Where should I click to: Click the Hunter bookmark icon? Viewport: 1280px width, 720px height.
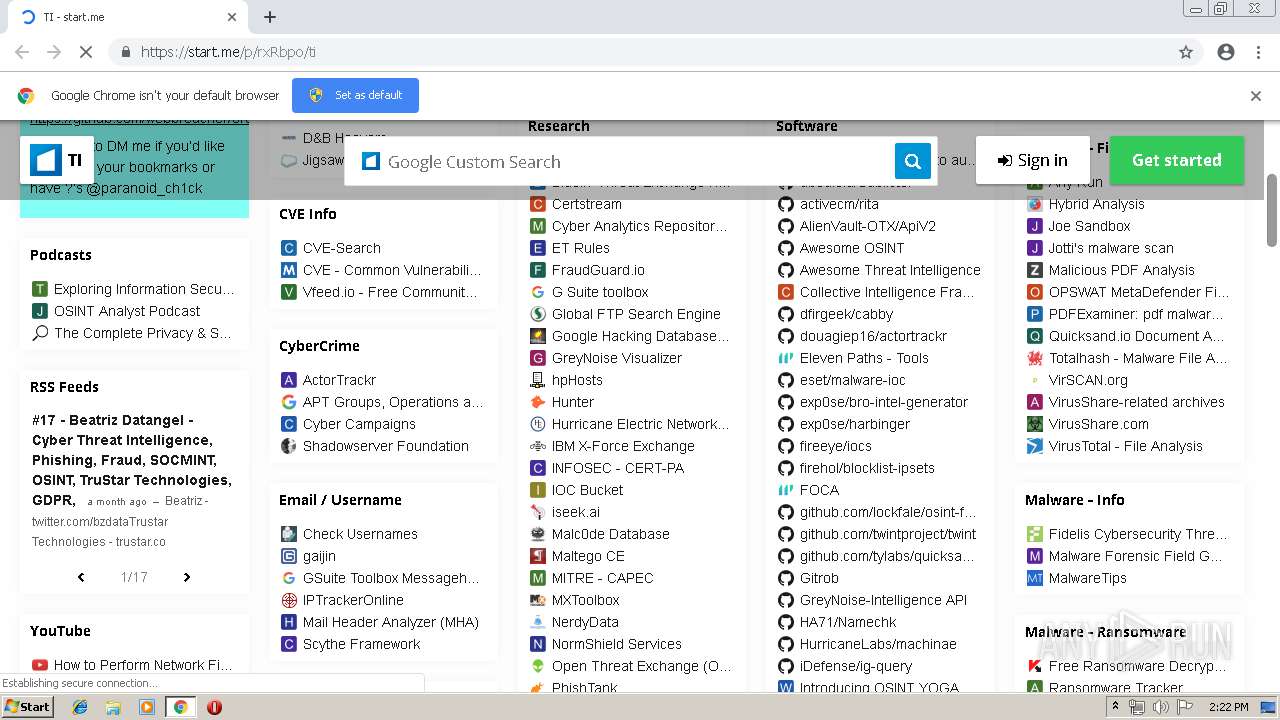[x=538, y=402]
